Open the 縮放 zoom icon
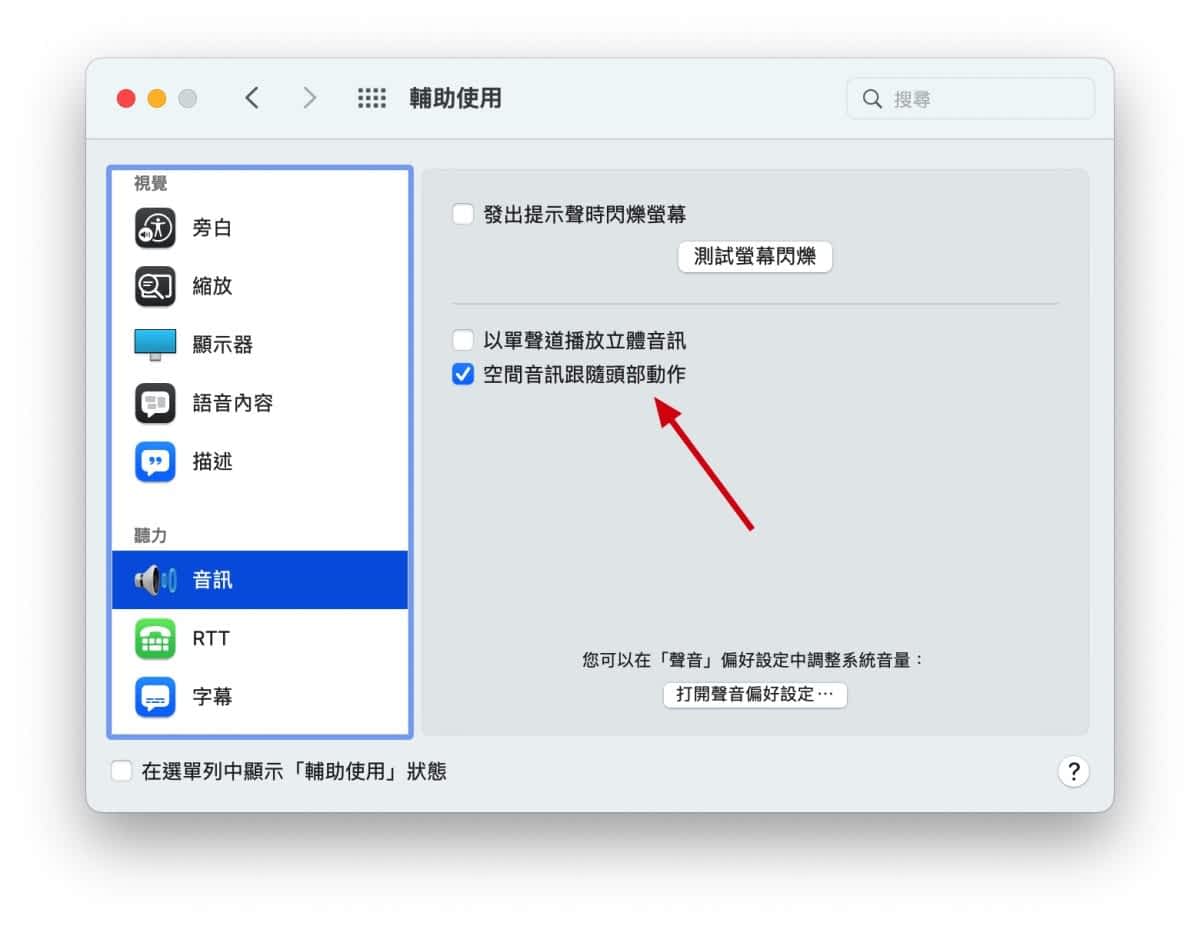1200x926 pixels. point(155,287)
